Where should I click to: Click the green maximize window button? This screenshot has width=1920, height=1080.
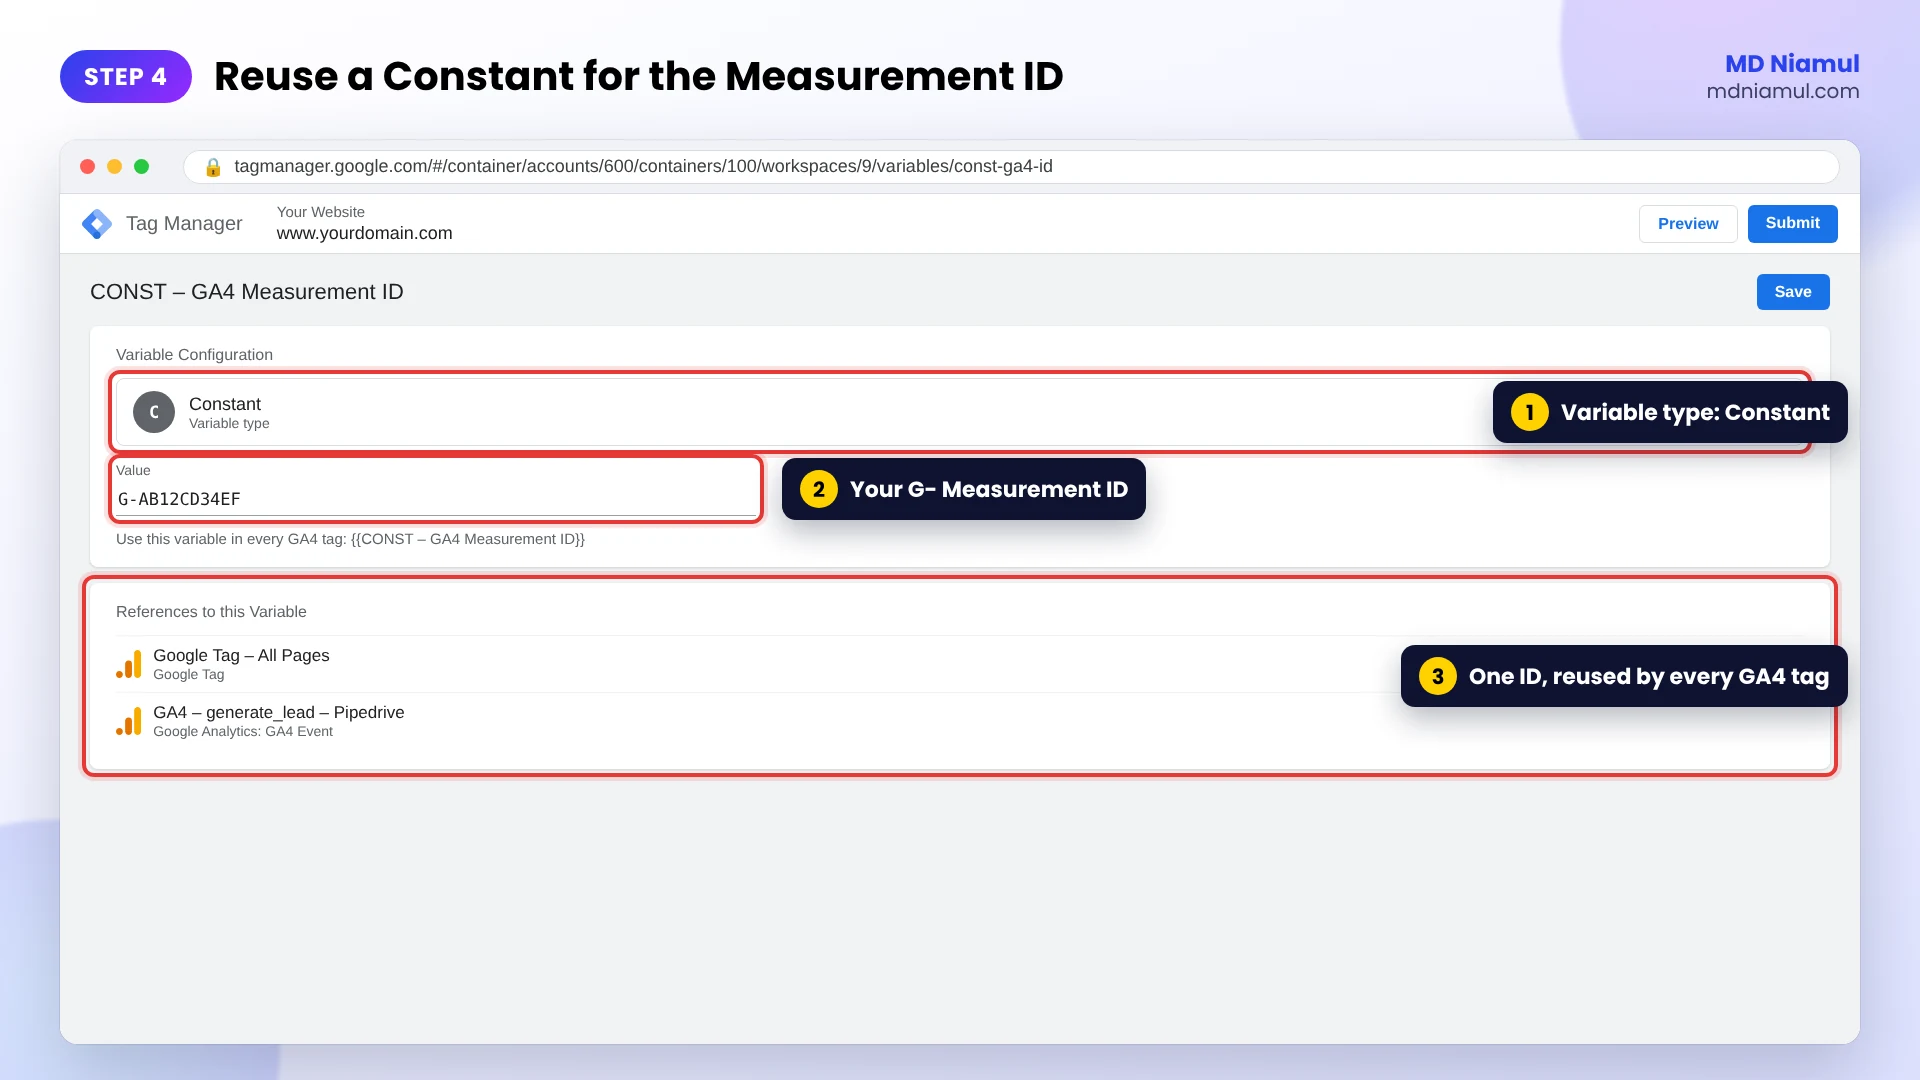click(142, 167)
